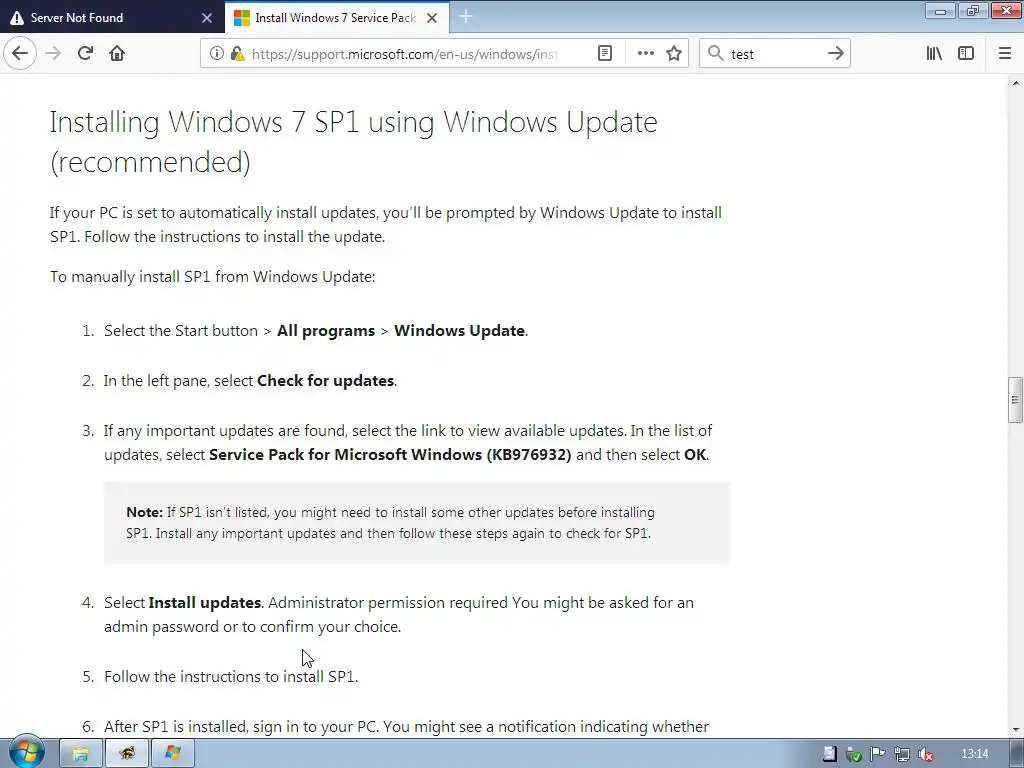Select the Install Windows 7 Service Pack tab

tap(336, 18)
